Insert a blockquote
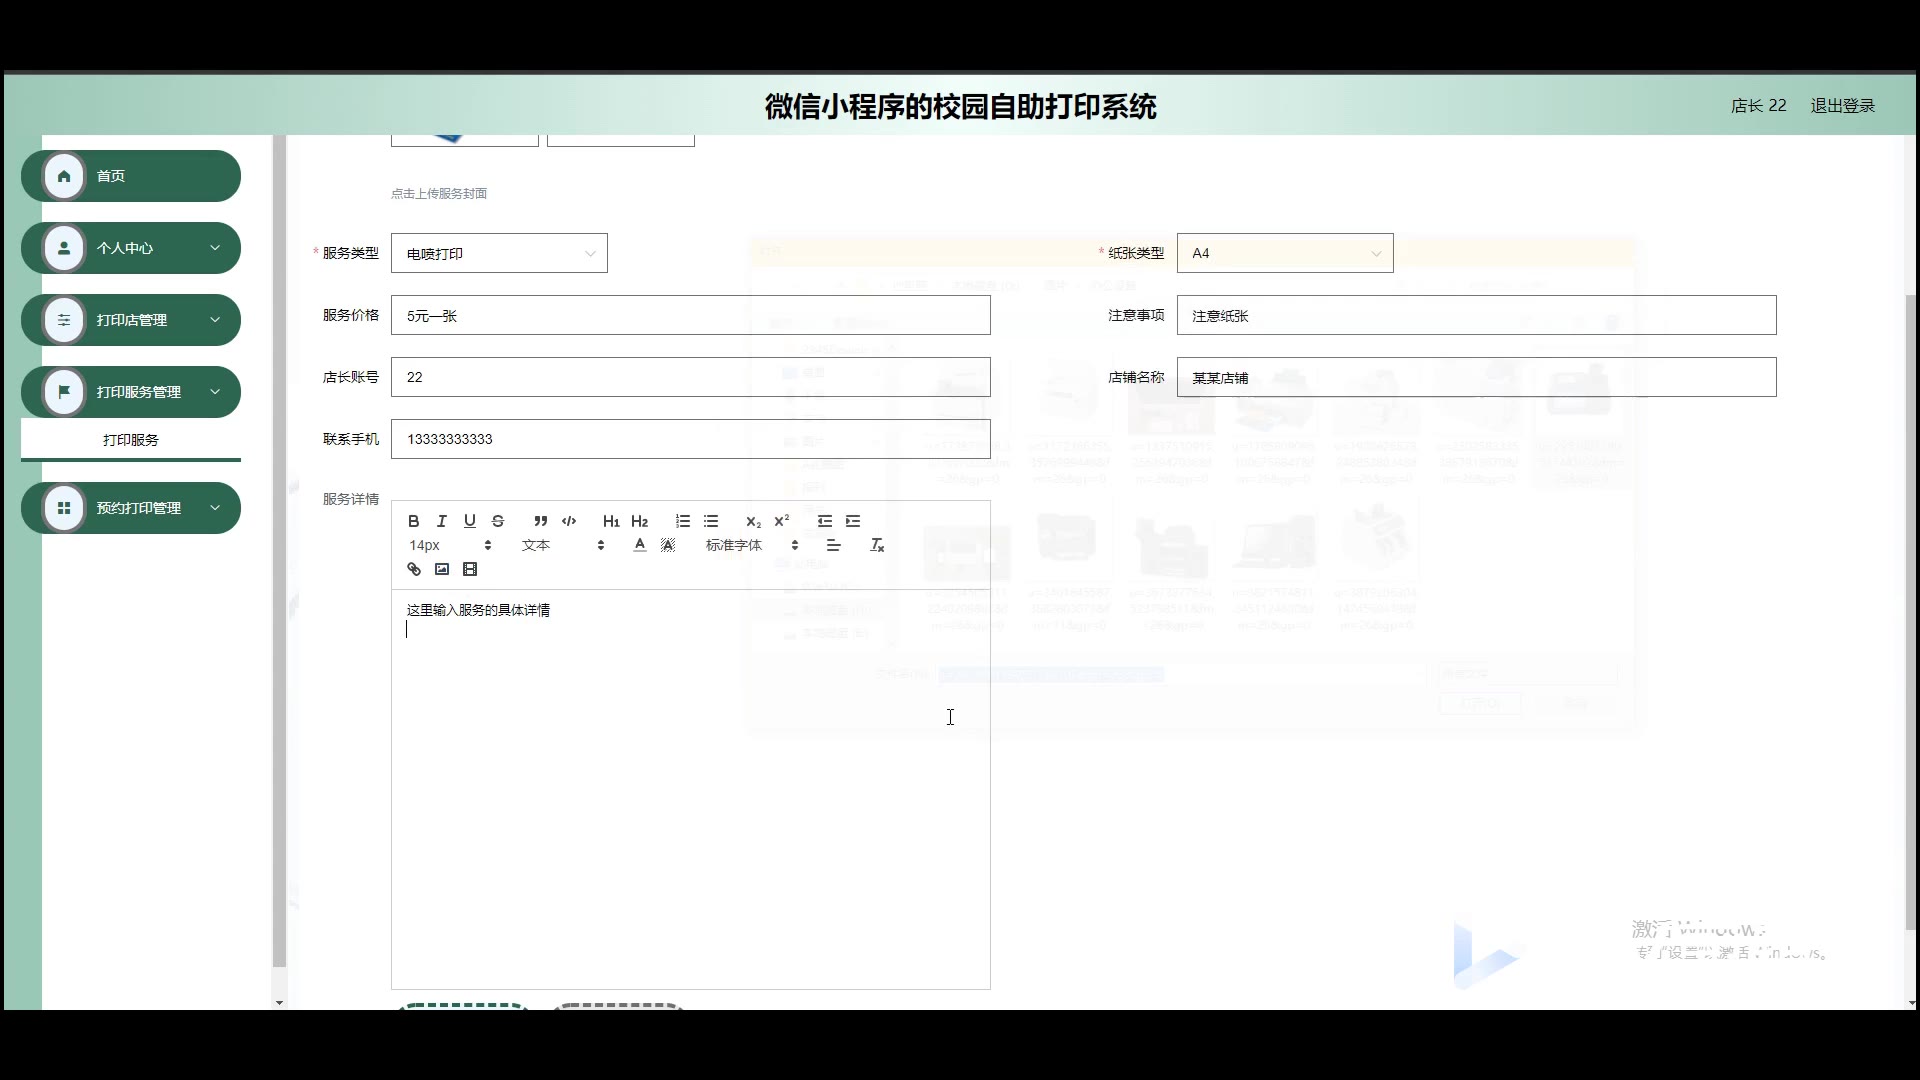Screen dimensions: 1920x1080 click(x=540, y=521)
